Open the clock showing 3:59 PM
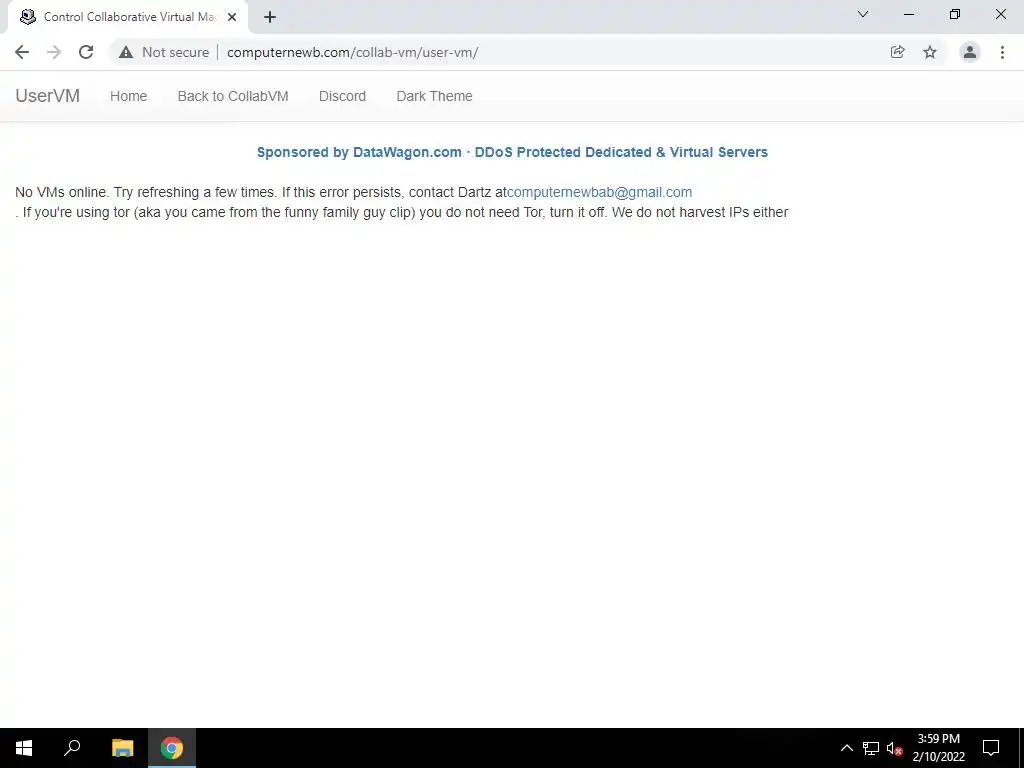Image resolution: width=1024 pixels, height=768 pixels. pos(938,748)
